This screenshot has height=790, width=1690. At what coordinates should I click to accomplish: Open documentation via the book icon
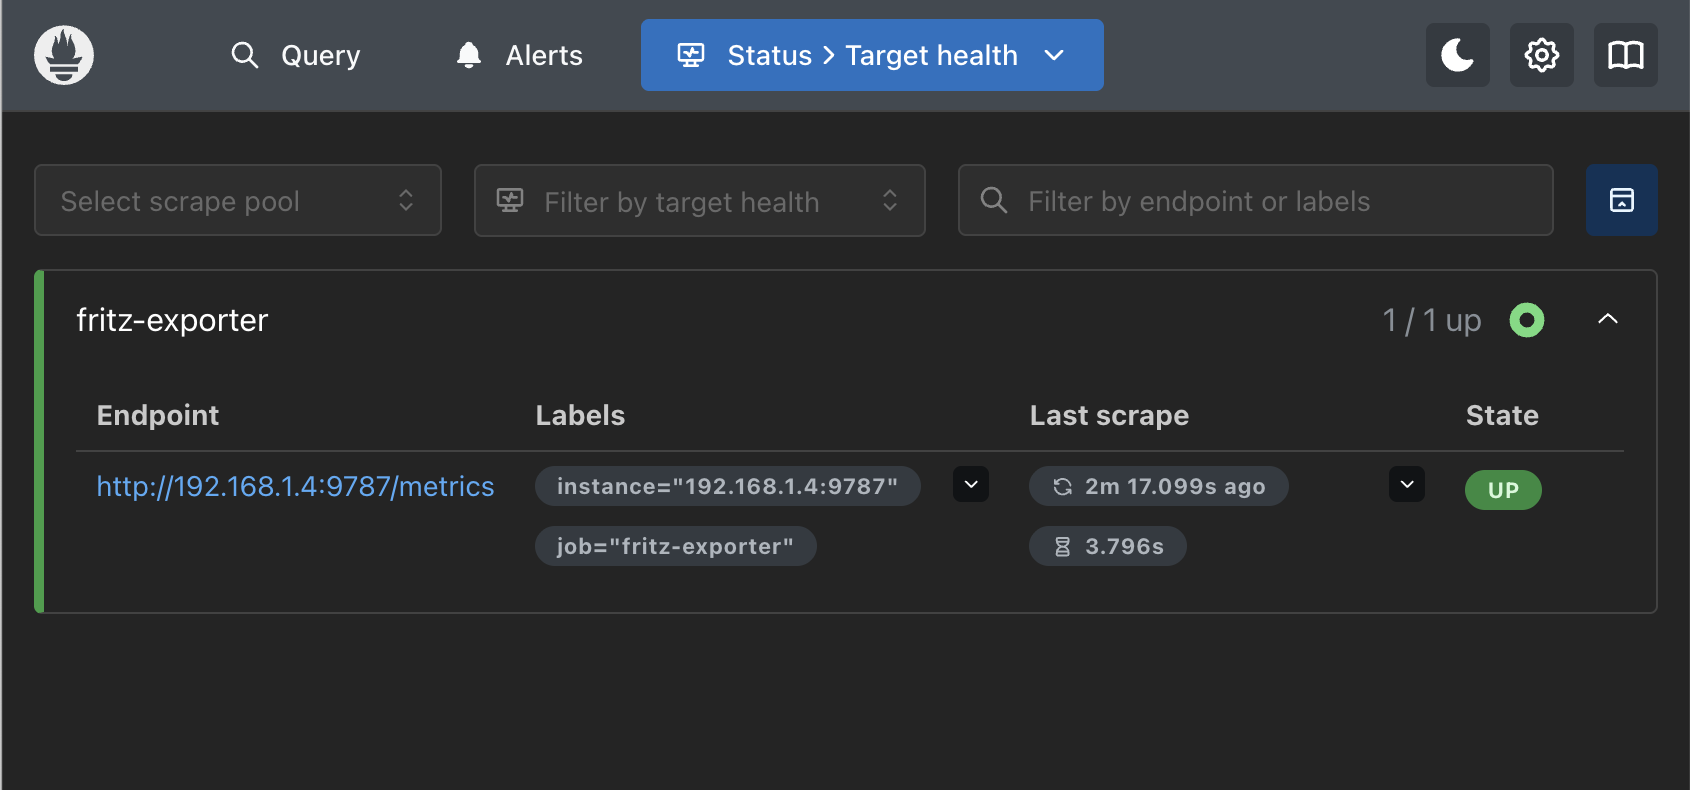(x=1625, y=55)
